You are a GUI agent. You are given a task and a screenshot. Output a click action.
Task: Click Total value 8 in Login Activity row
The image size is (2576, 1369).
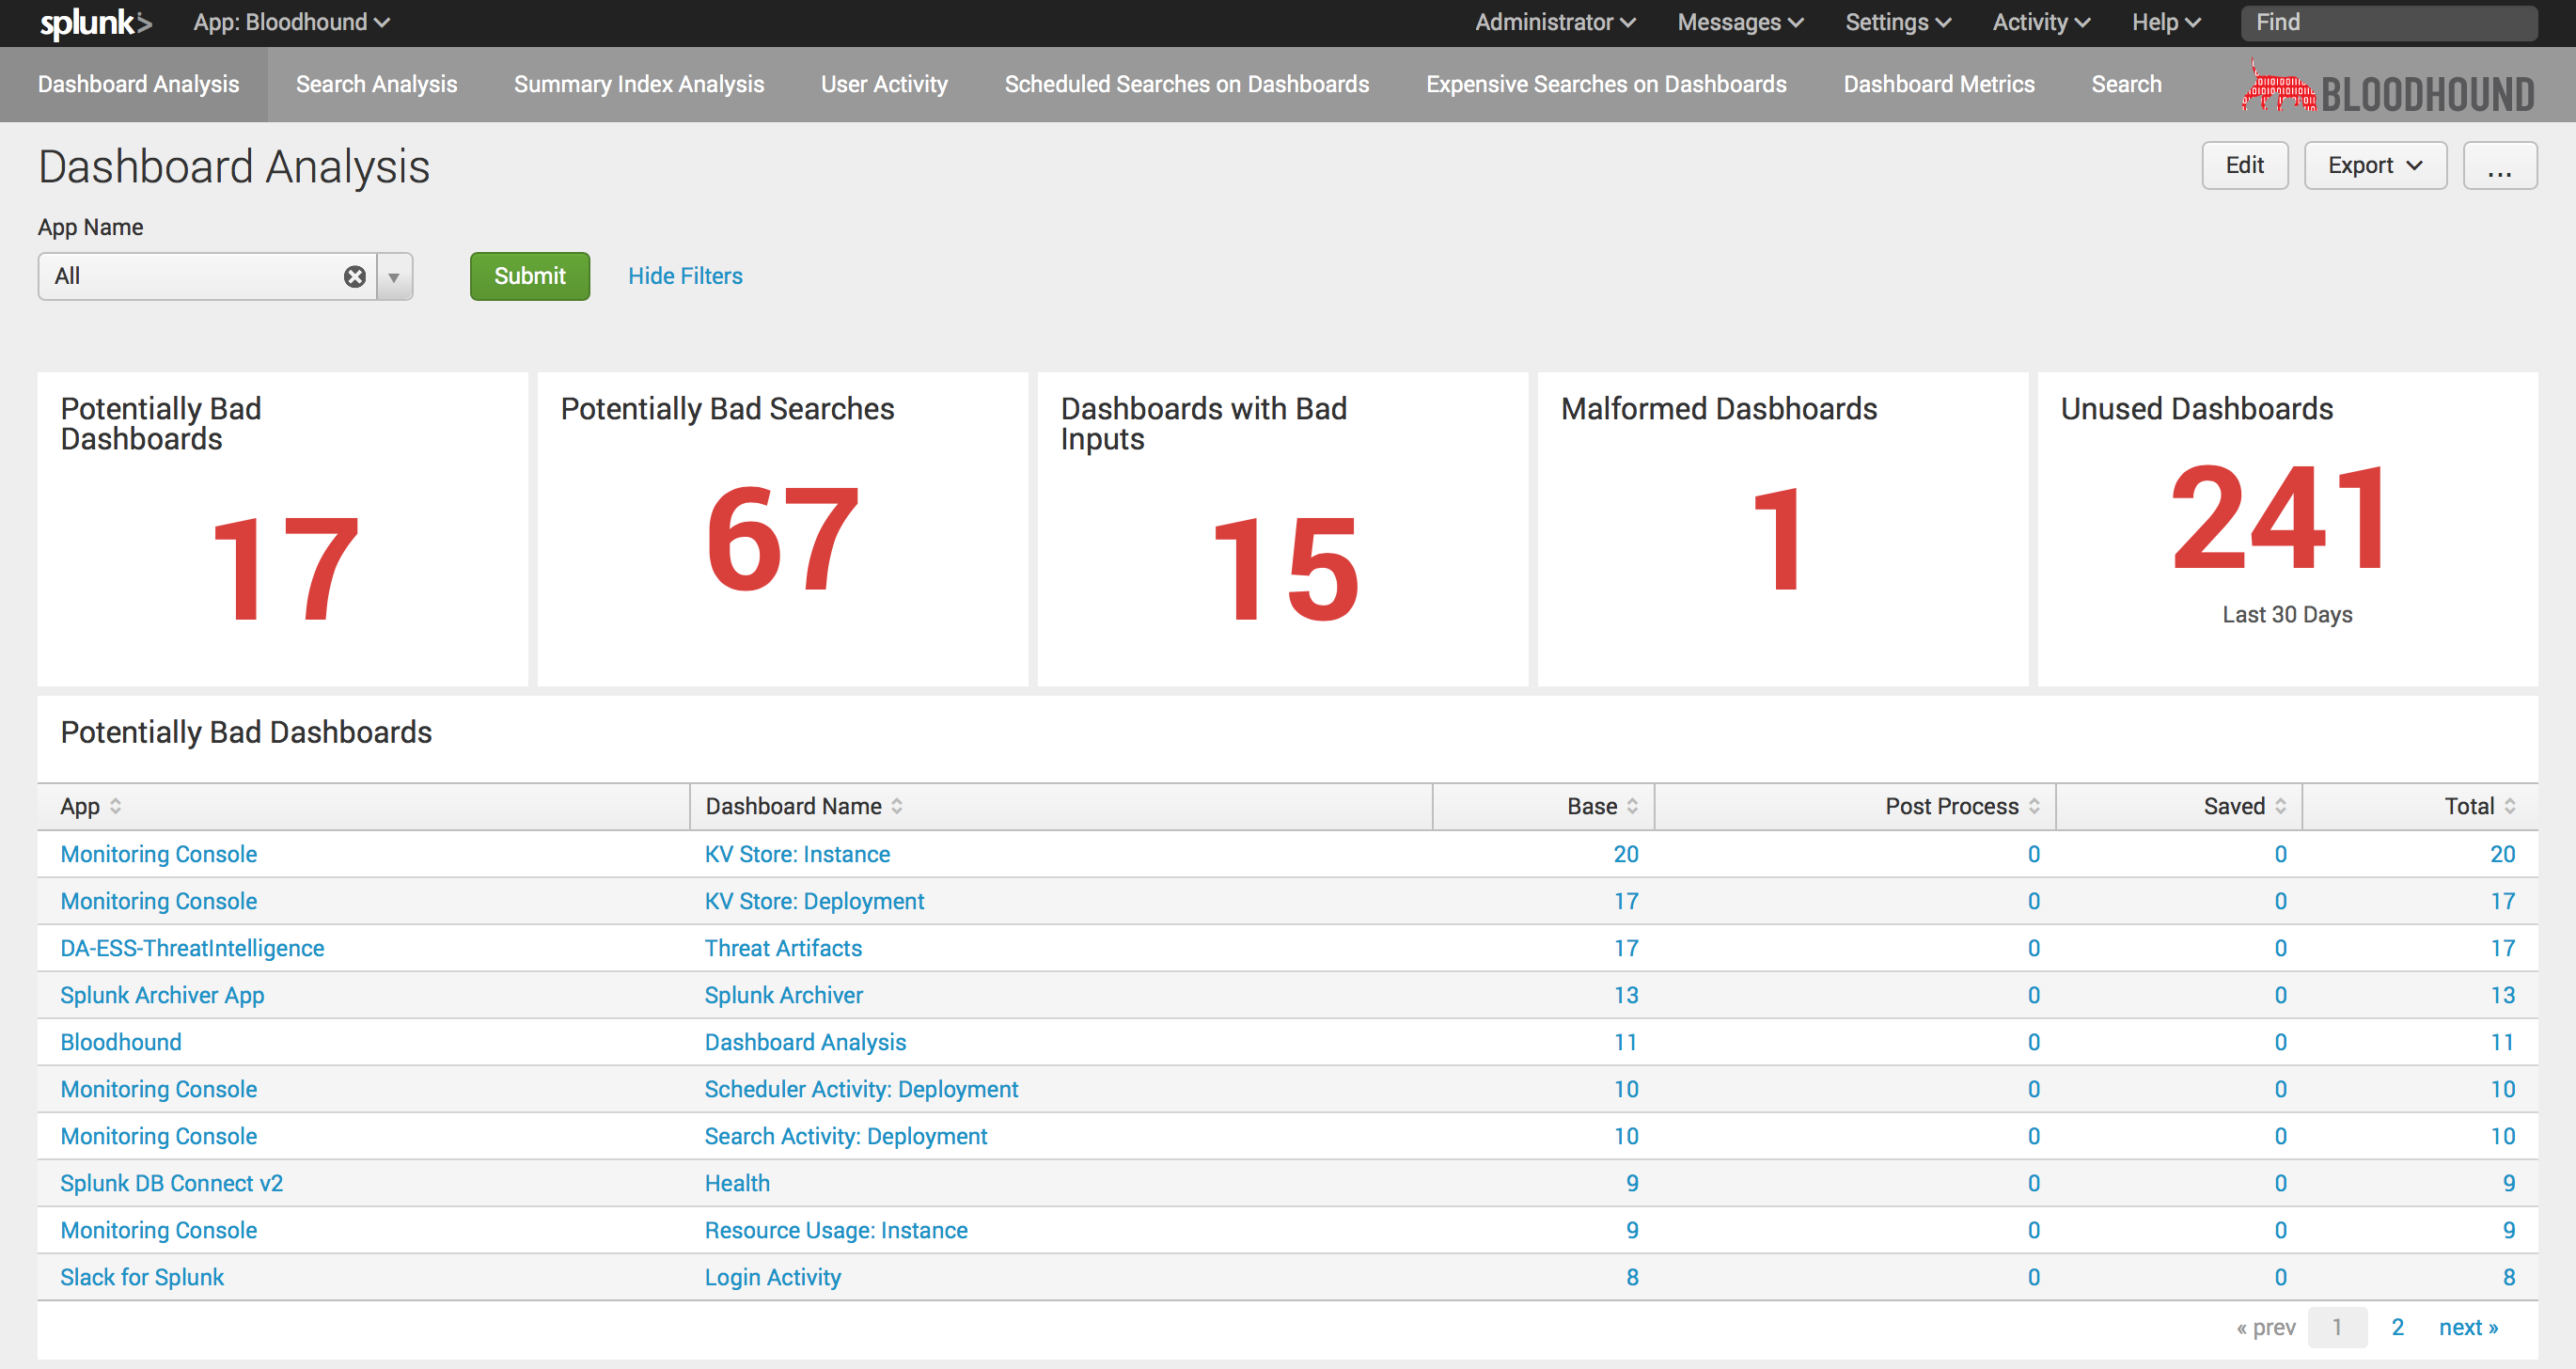(2509, 1277)
